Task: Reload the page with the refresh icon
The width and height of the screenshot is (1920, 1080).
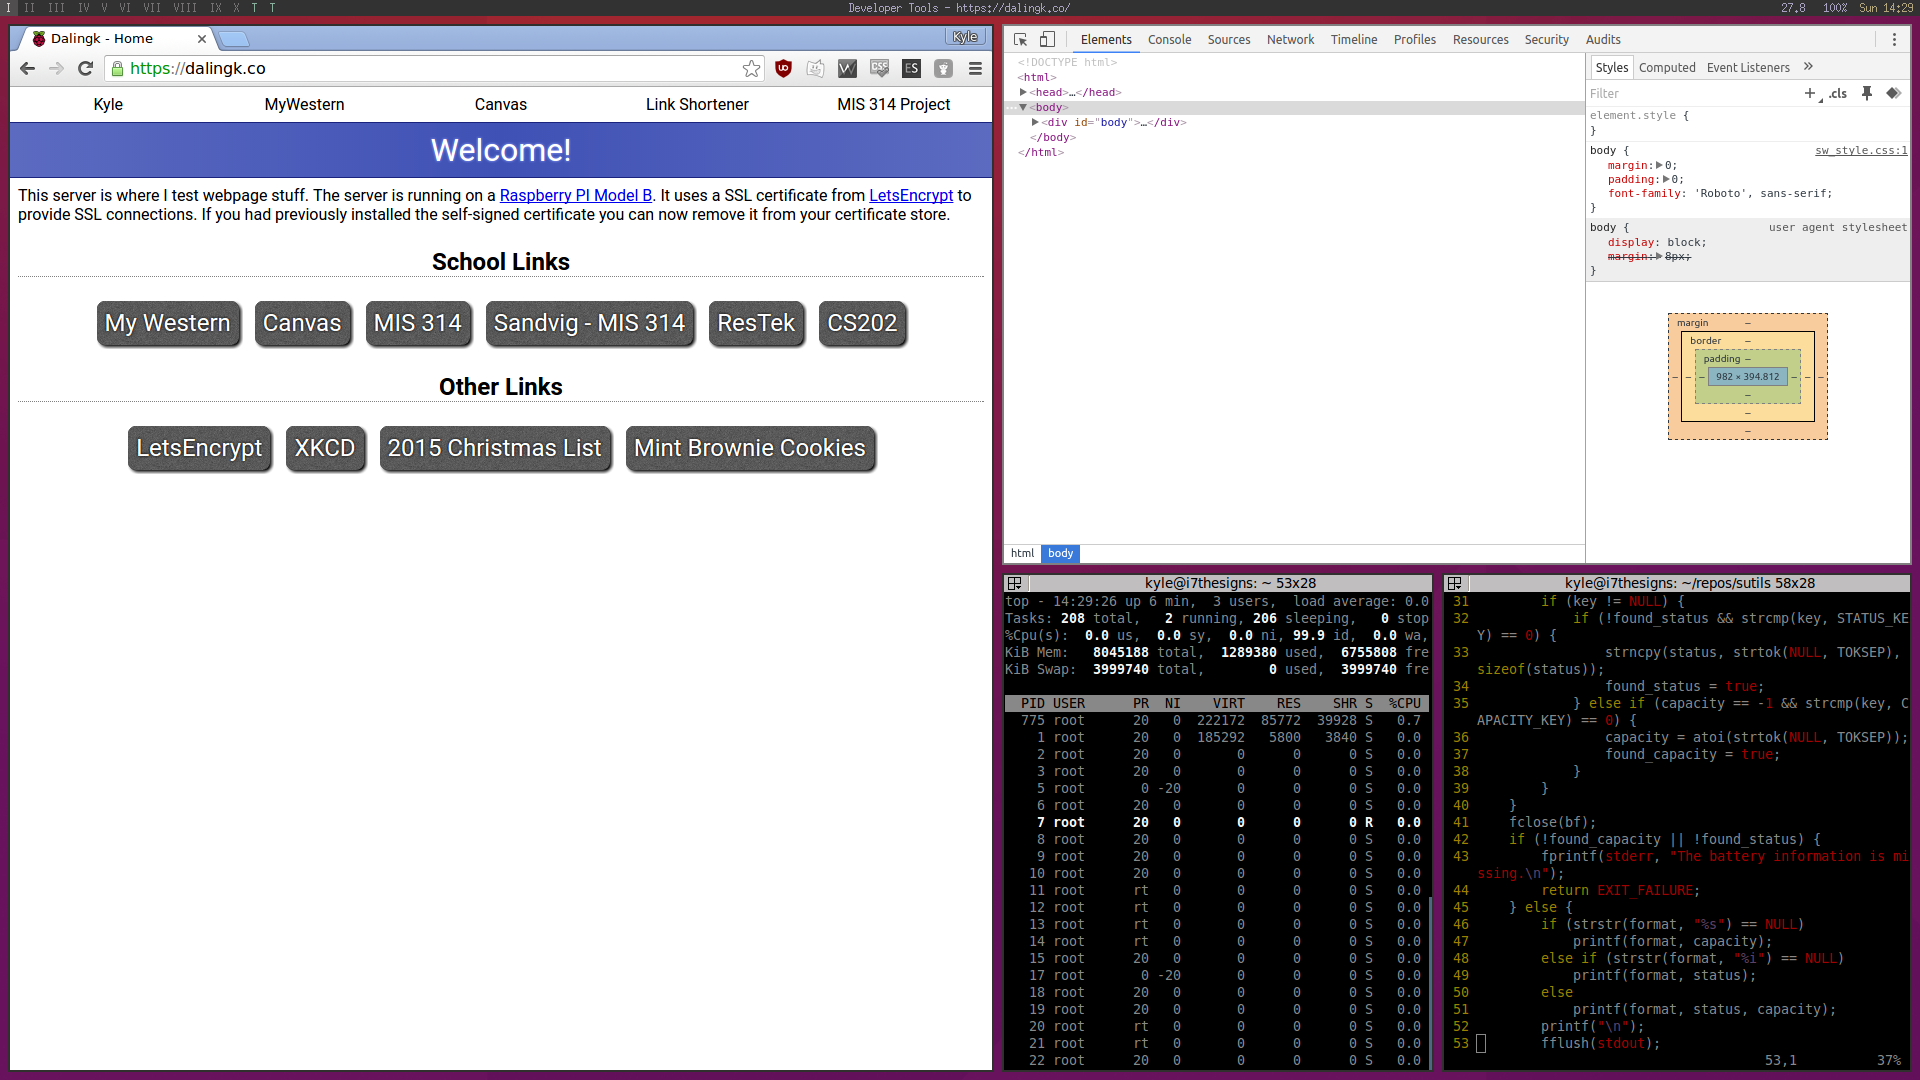Action: (x=86, y=69)
